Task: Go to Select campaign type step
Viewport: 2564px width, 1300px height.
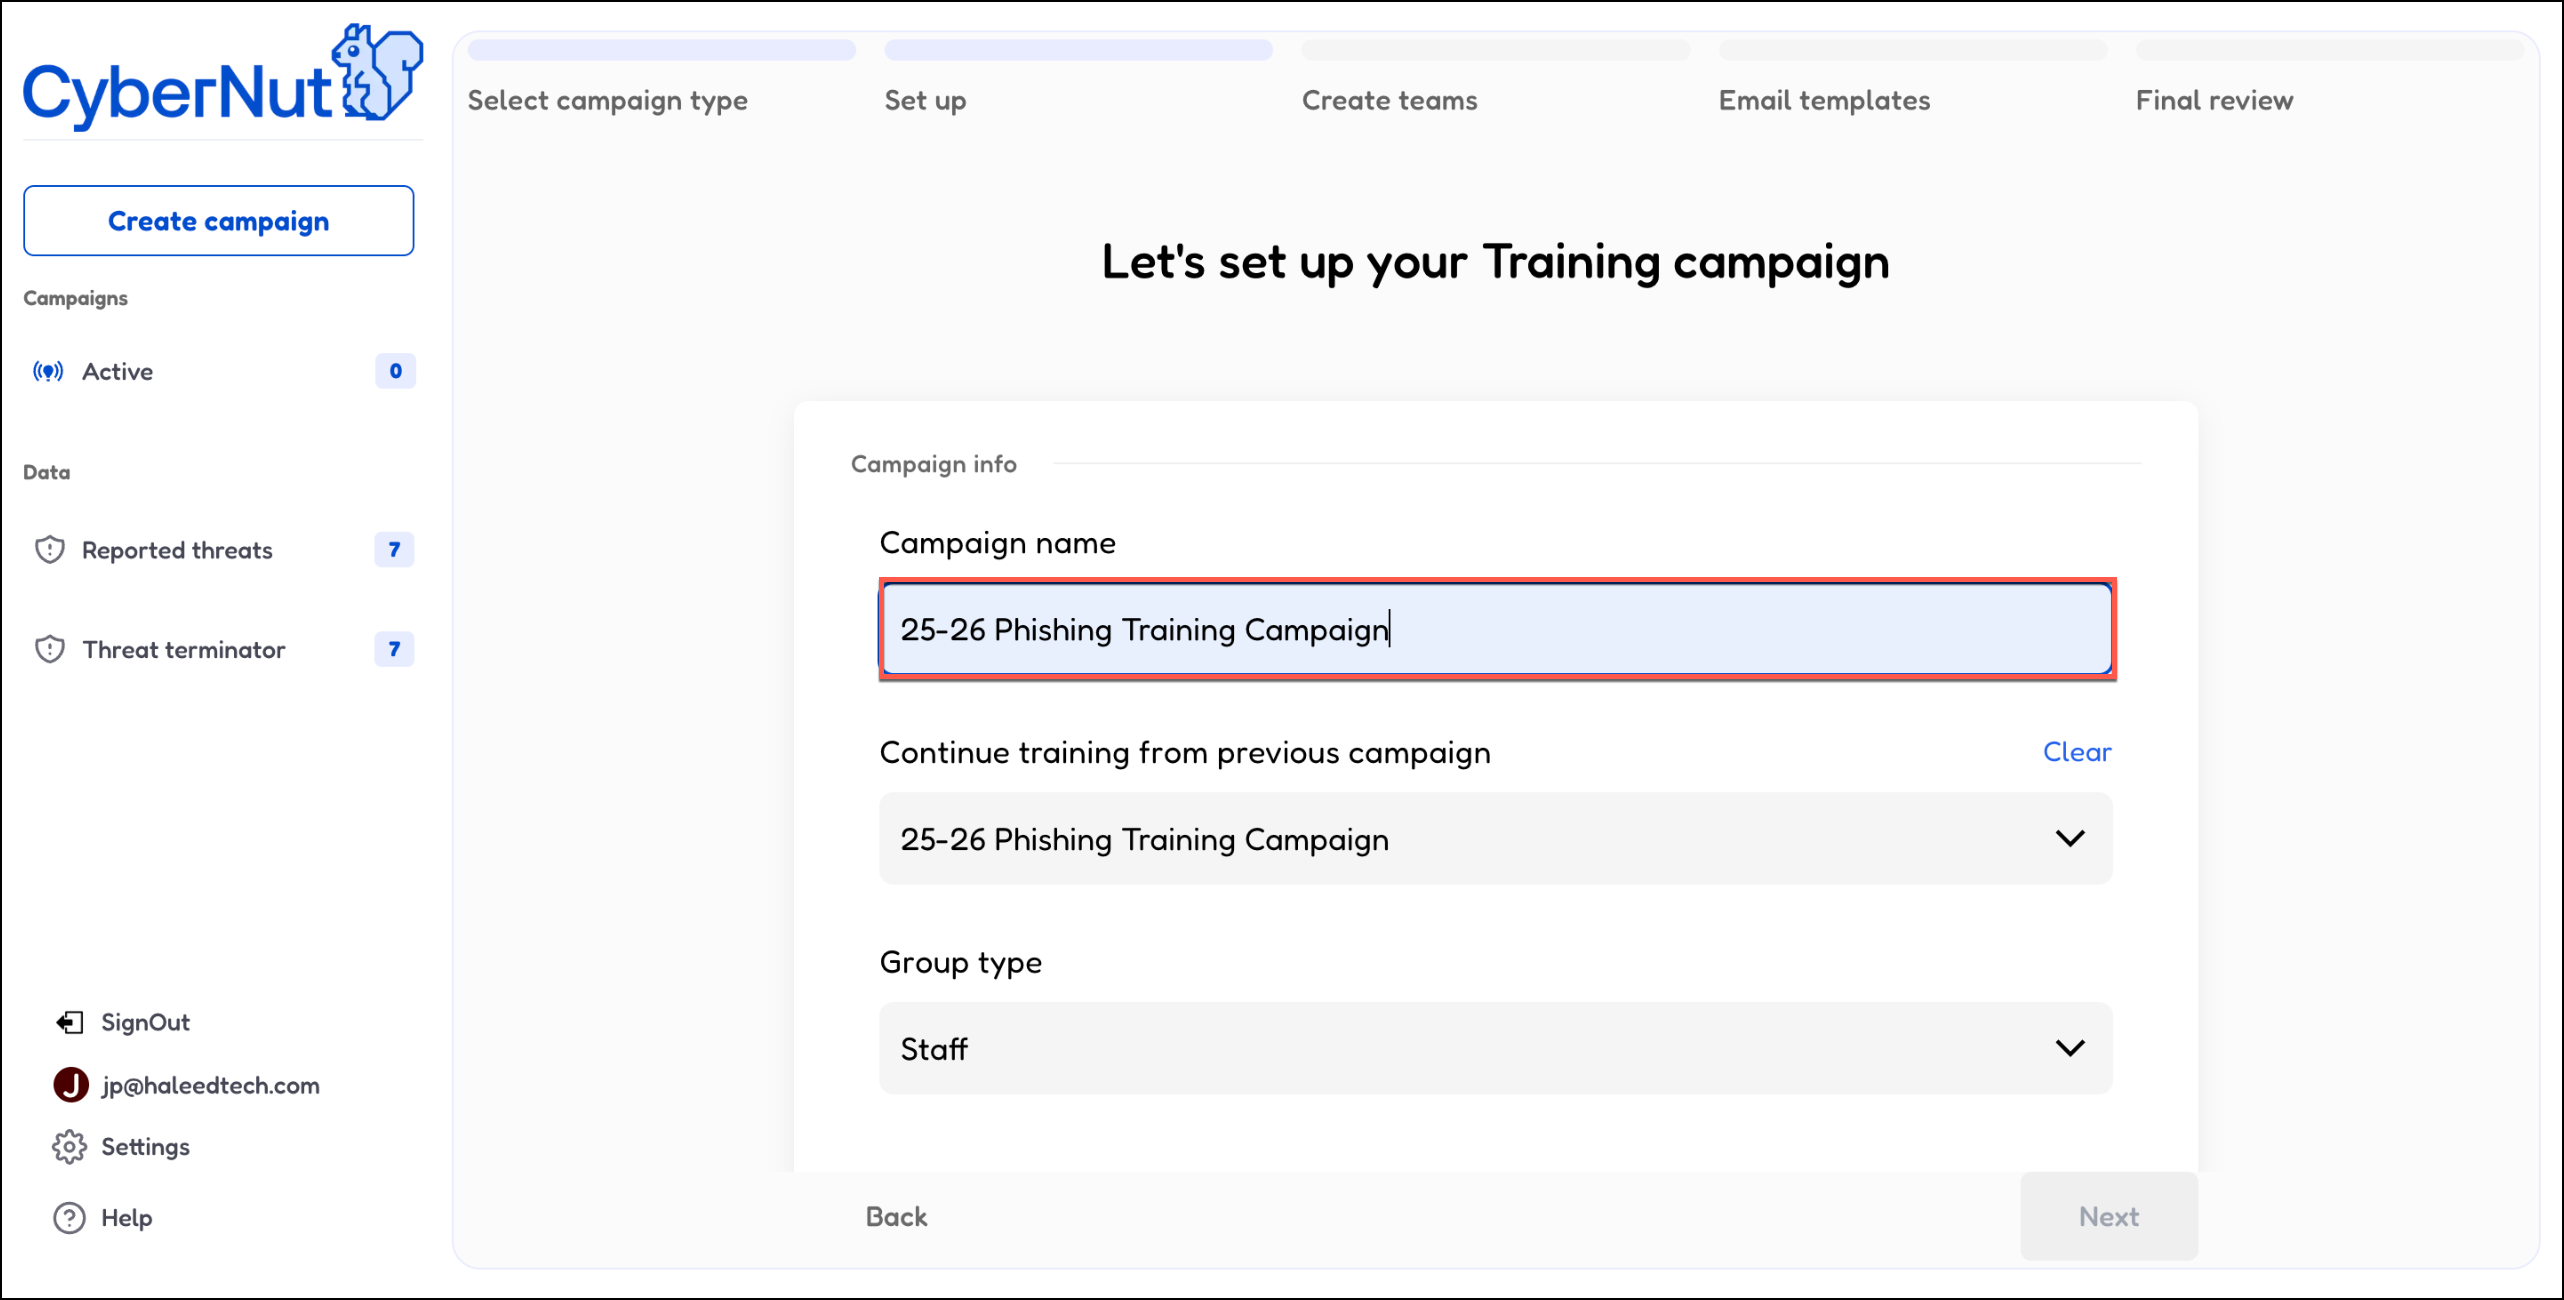Action: [607, 101]
